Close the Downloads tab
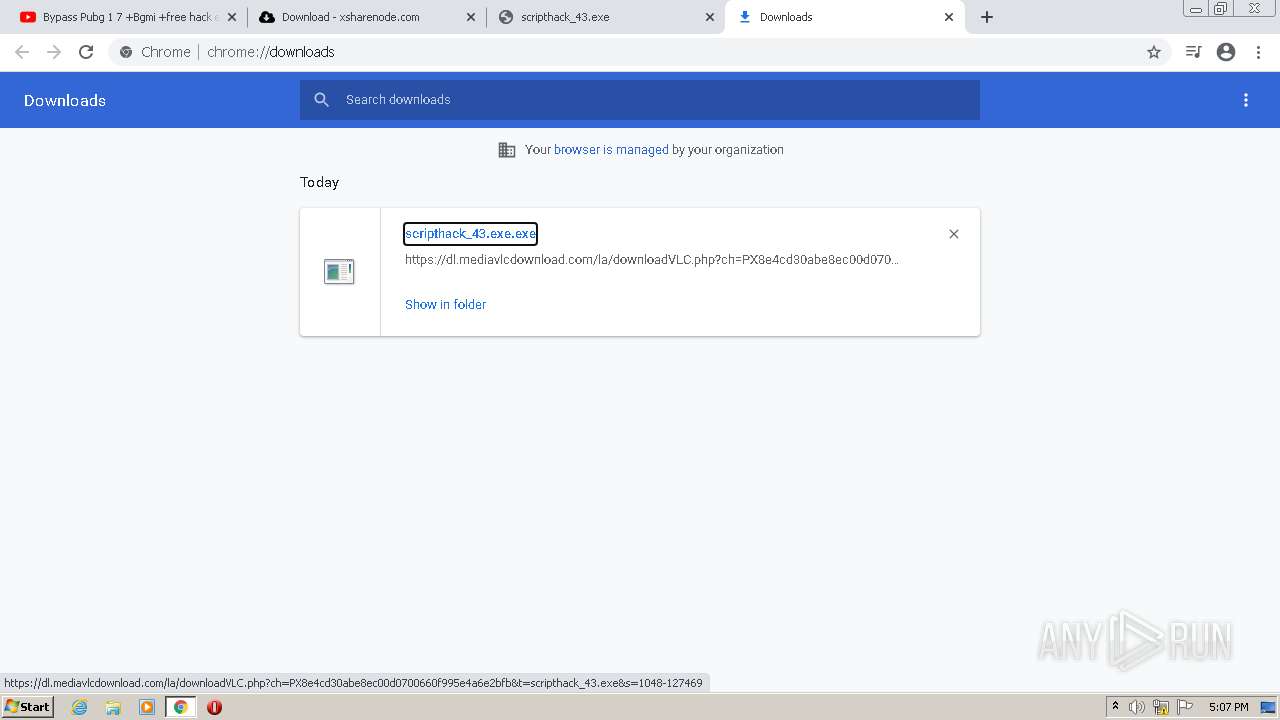Viewport: 1280px width, 720px height. 949,17
